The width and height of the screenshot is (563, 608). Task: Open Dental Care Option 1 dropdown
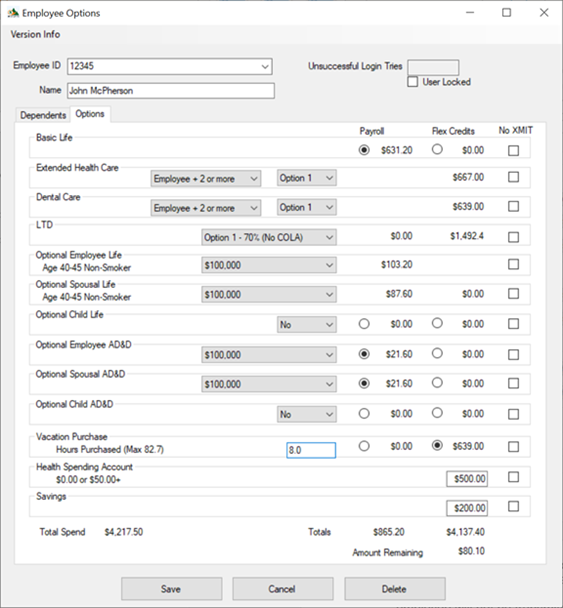point(306,207)
